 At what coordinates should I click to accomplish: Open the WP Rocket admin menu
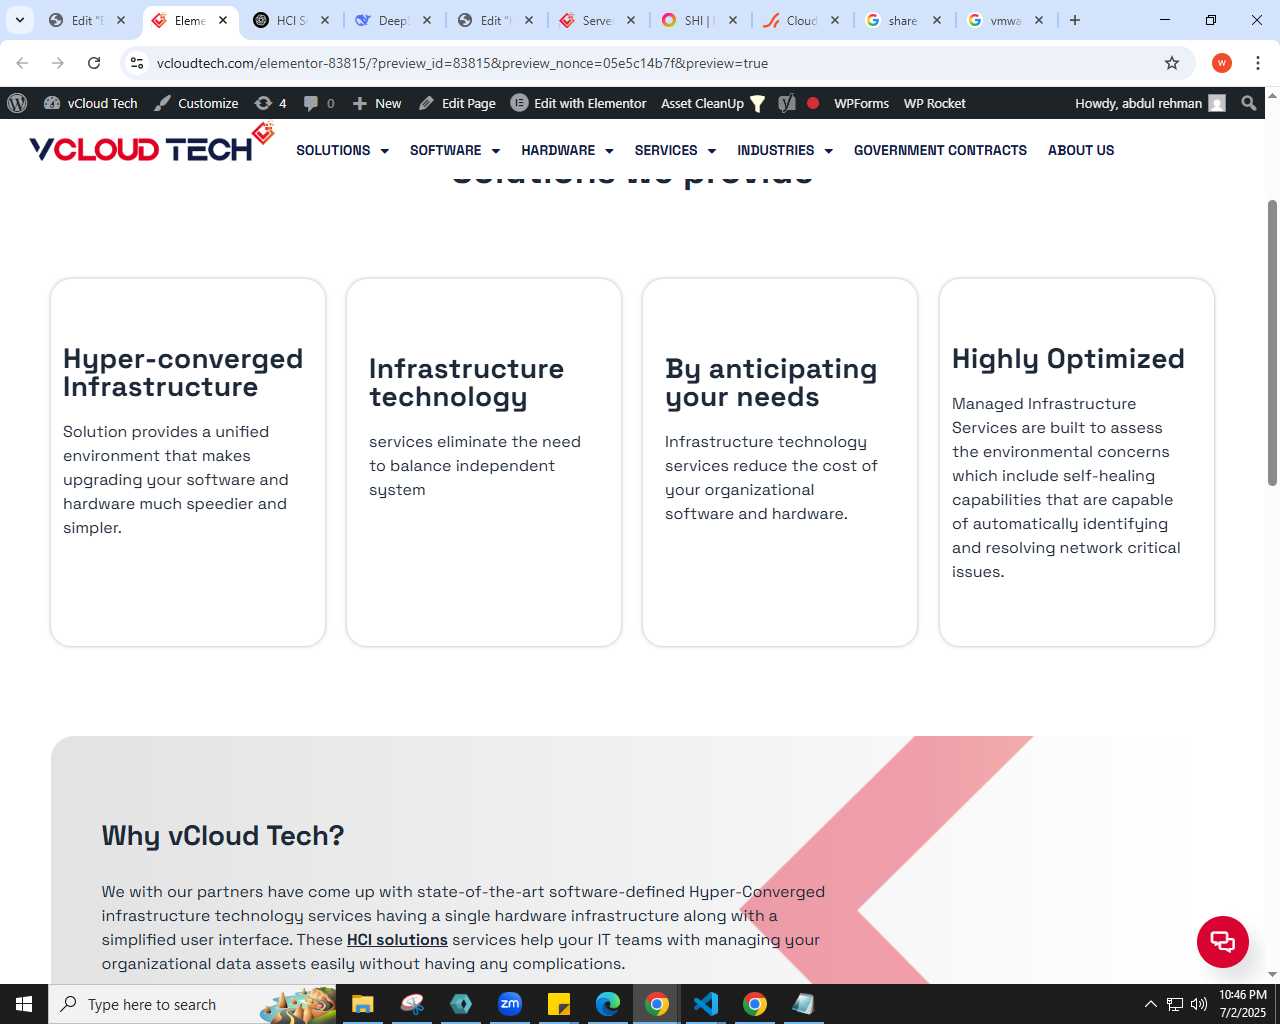pyautogui.click(x=934, y=103)
